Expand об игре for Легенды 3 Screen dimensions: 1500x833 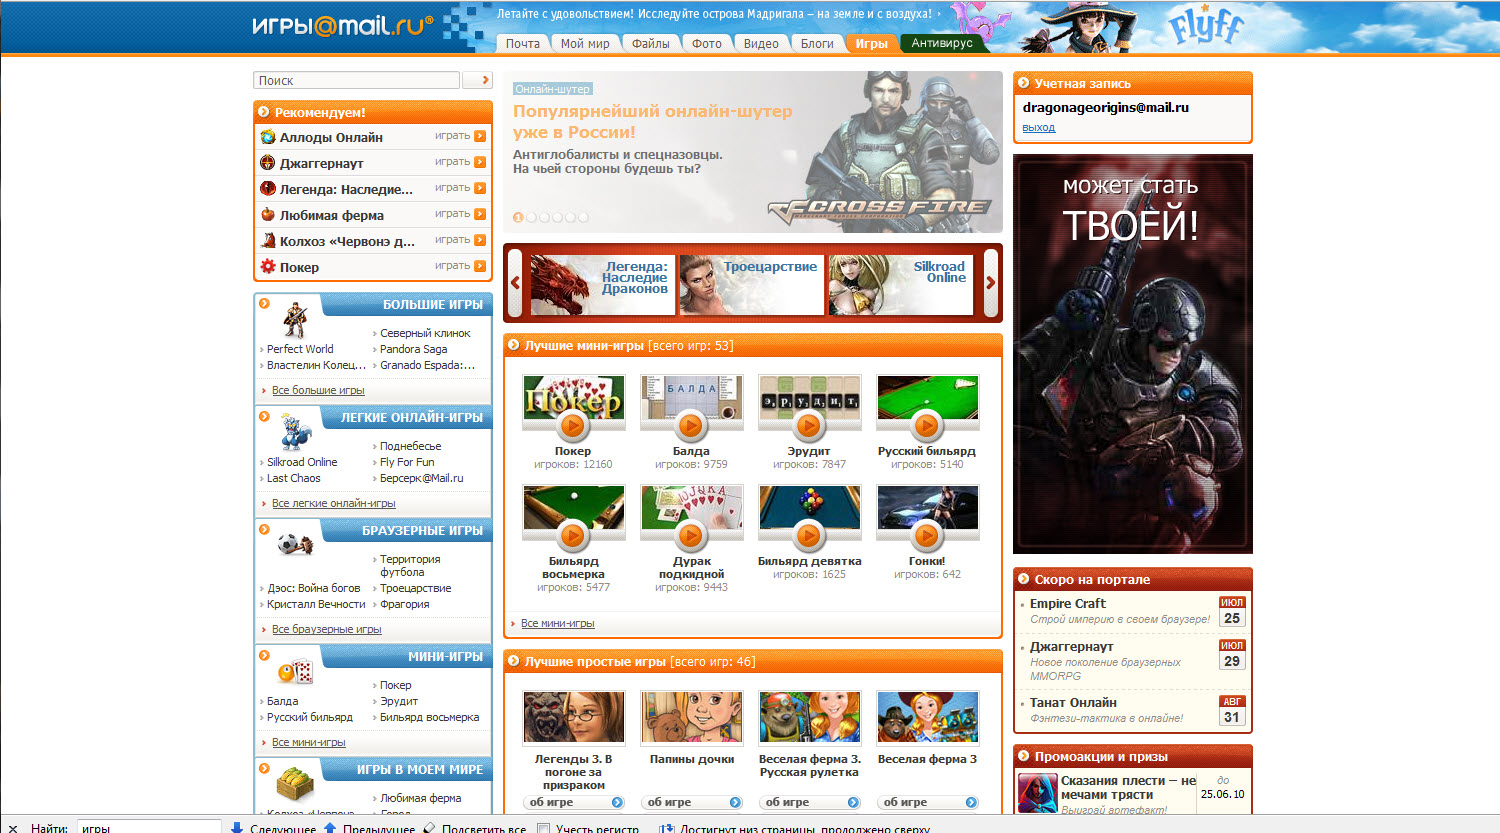click(573, 802)
